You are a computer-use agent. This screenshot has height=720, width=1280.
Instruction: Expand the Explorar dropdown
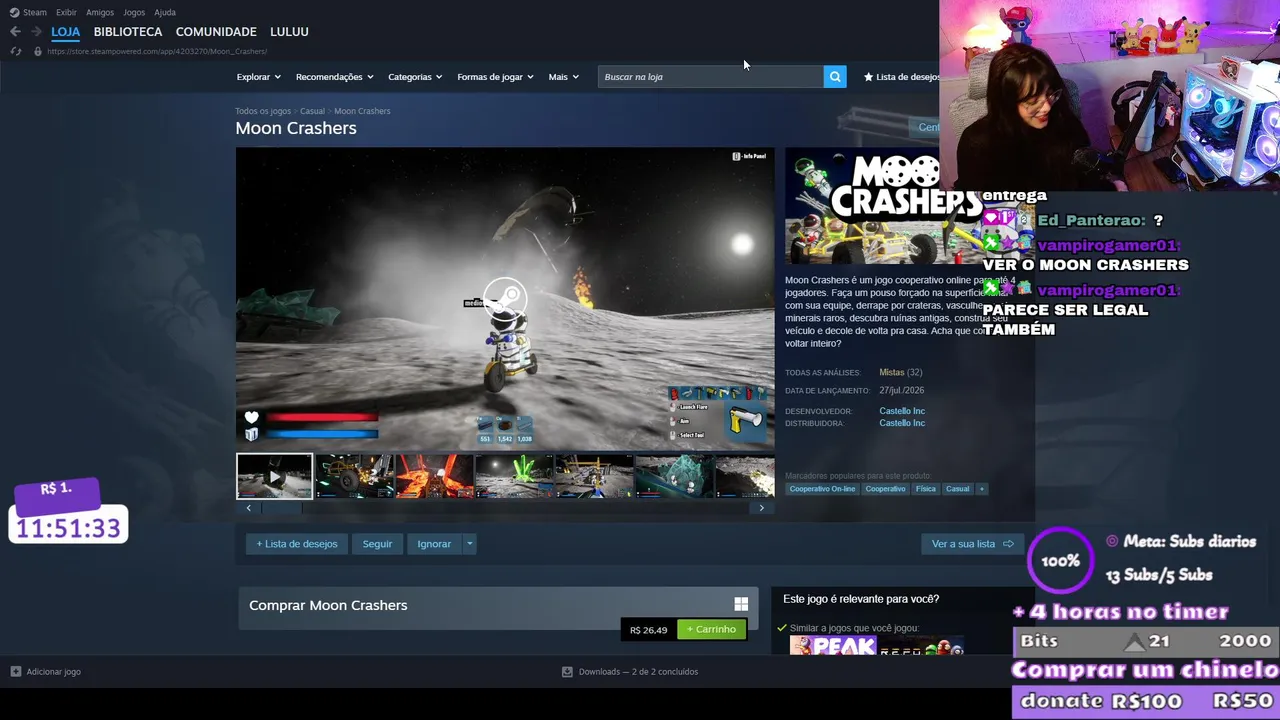tap(258, 77)
